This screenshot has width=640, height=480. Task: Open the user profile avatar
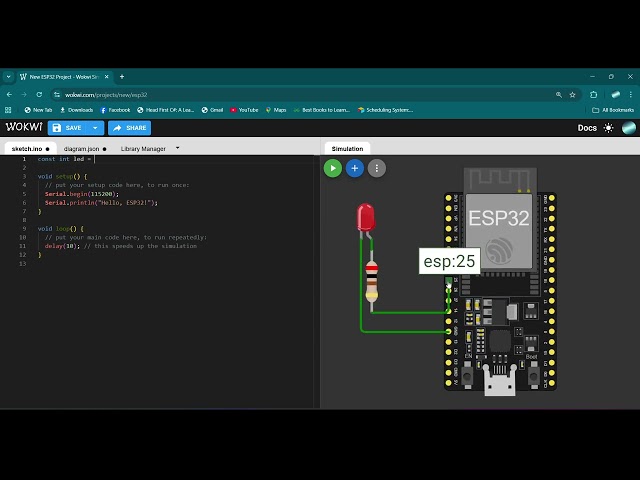(629, 128)
